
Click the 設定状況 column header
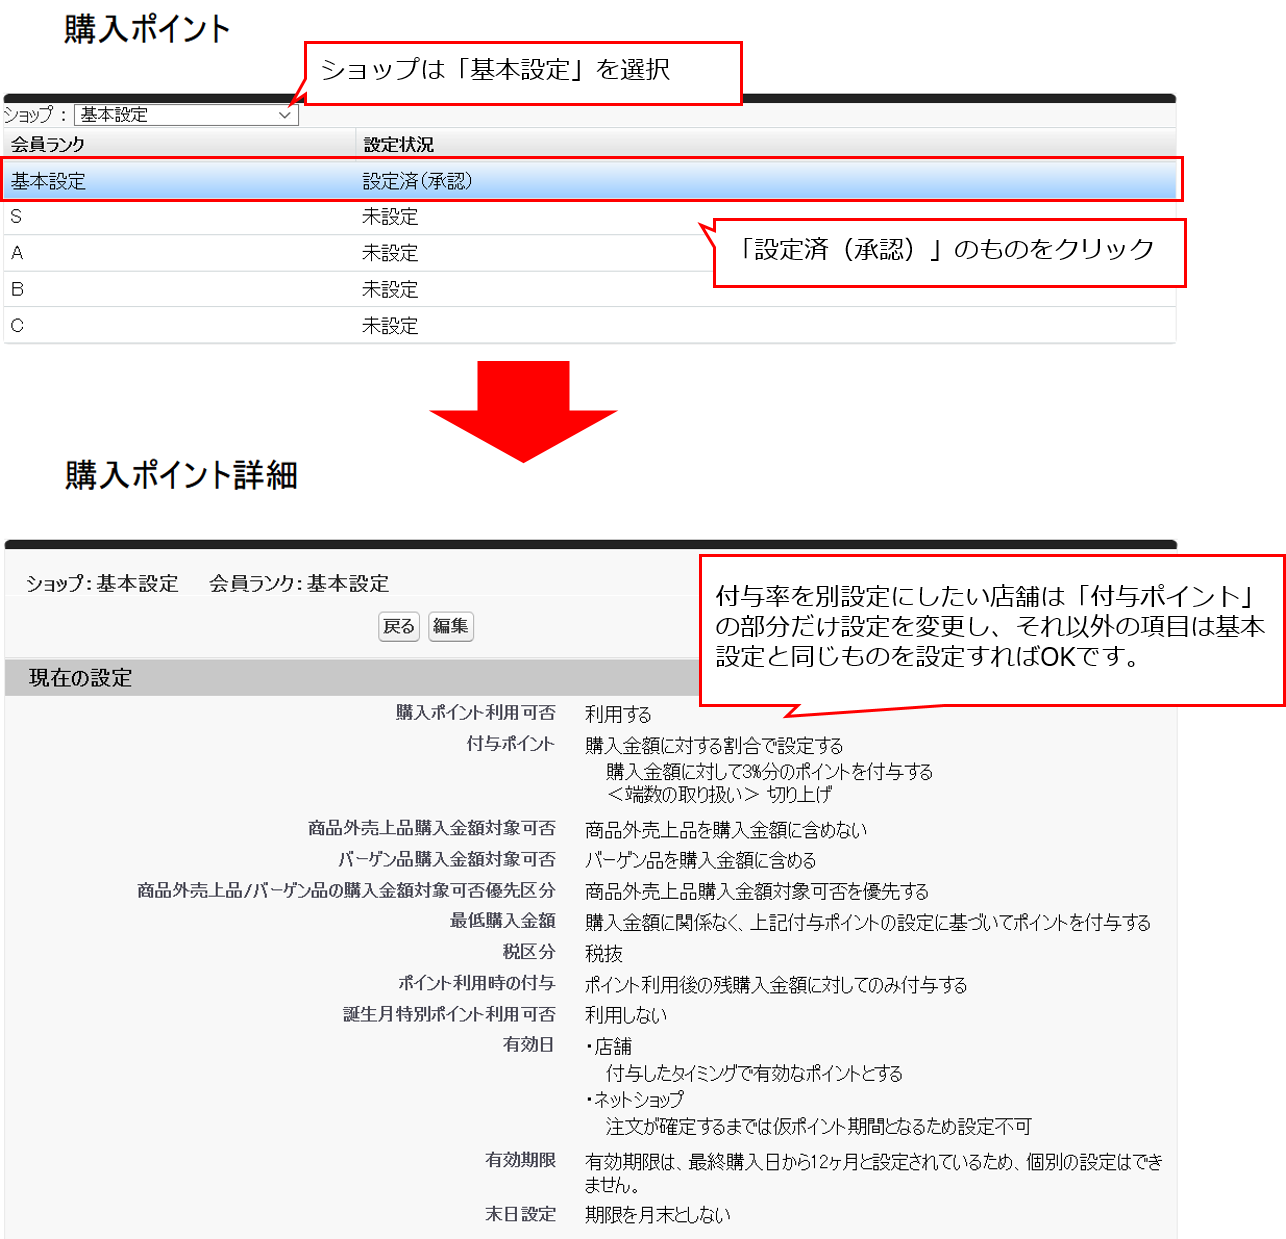pyautogui.click(x=398, y=145)
